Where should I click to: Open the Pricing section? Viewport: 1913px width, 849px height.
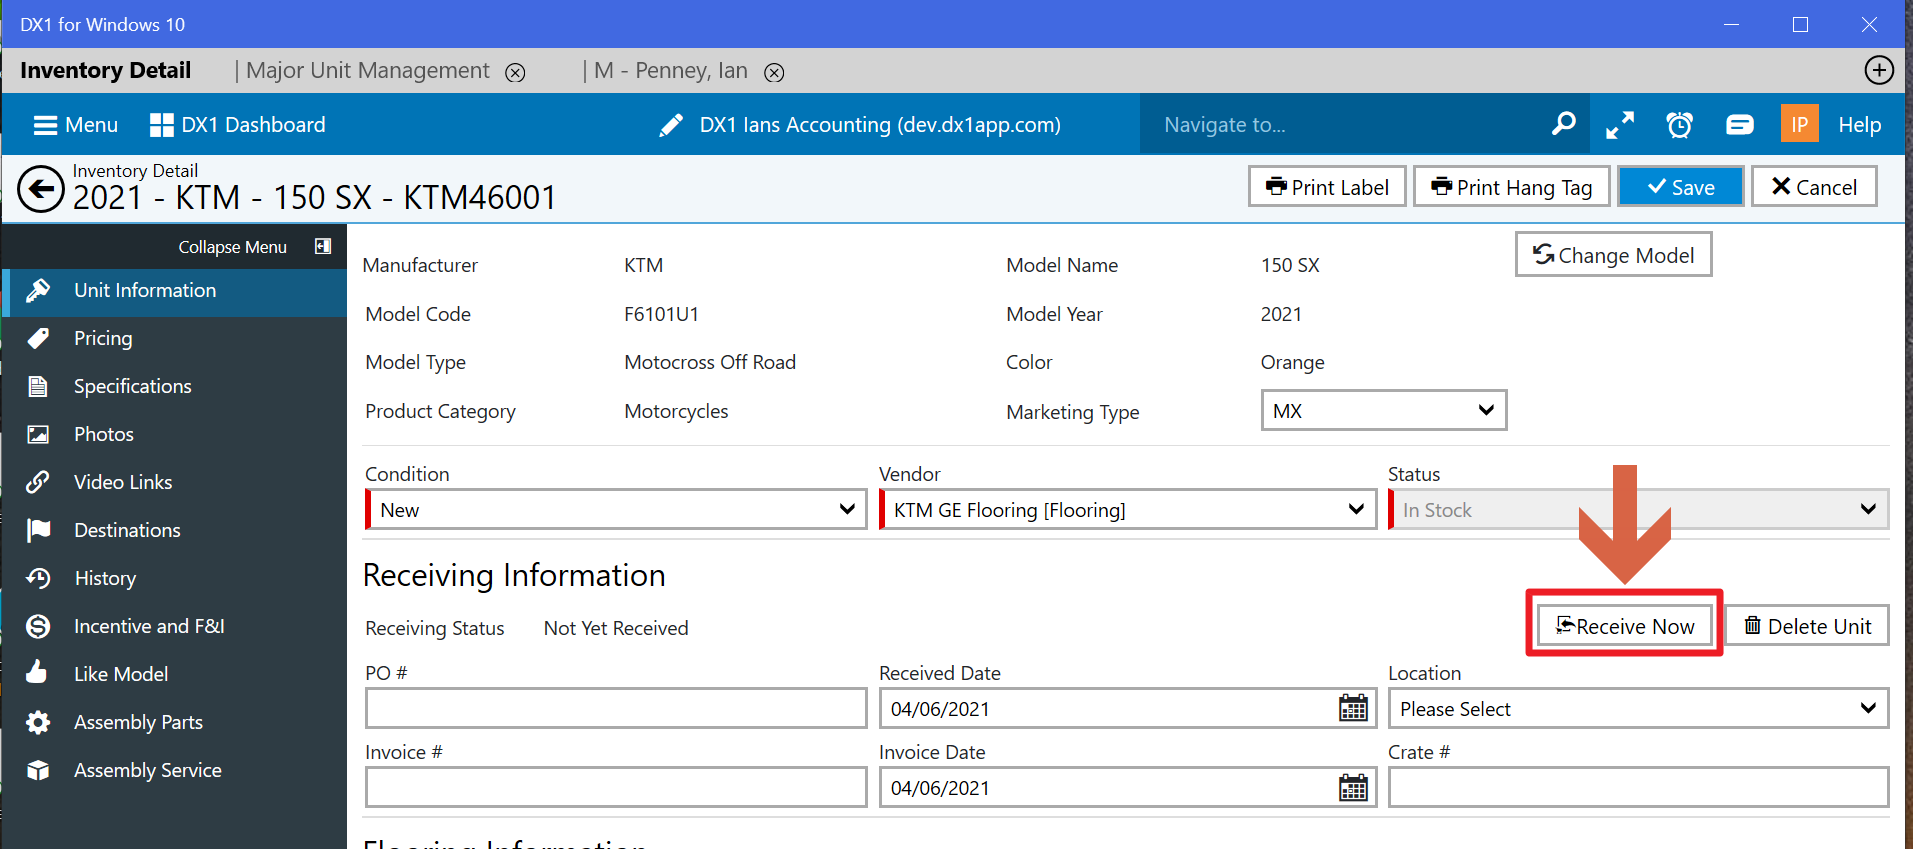[175, 338]
